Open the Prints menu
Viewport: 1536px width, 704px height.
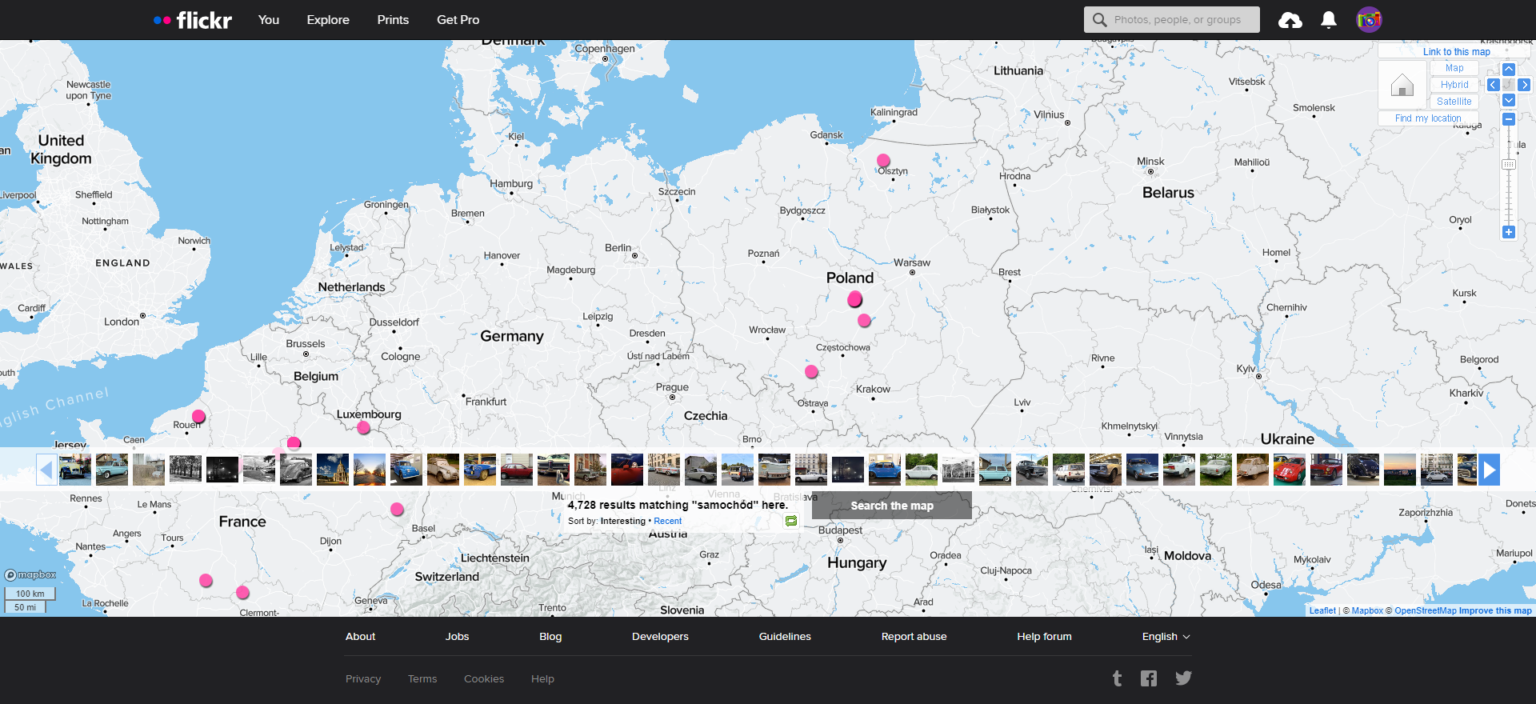coord(392,19)
